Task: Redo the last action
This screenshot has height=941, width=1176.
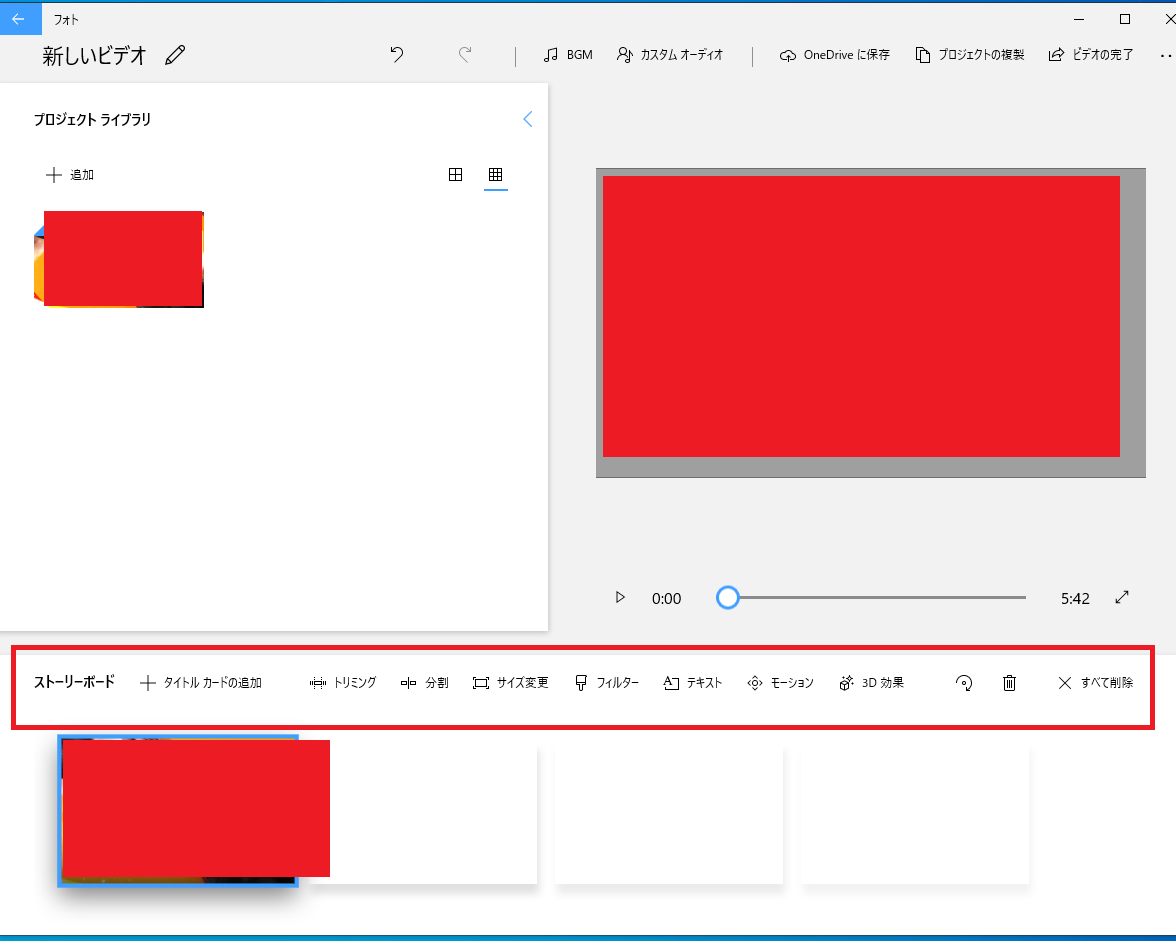Action: point(465,55)
